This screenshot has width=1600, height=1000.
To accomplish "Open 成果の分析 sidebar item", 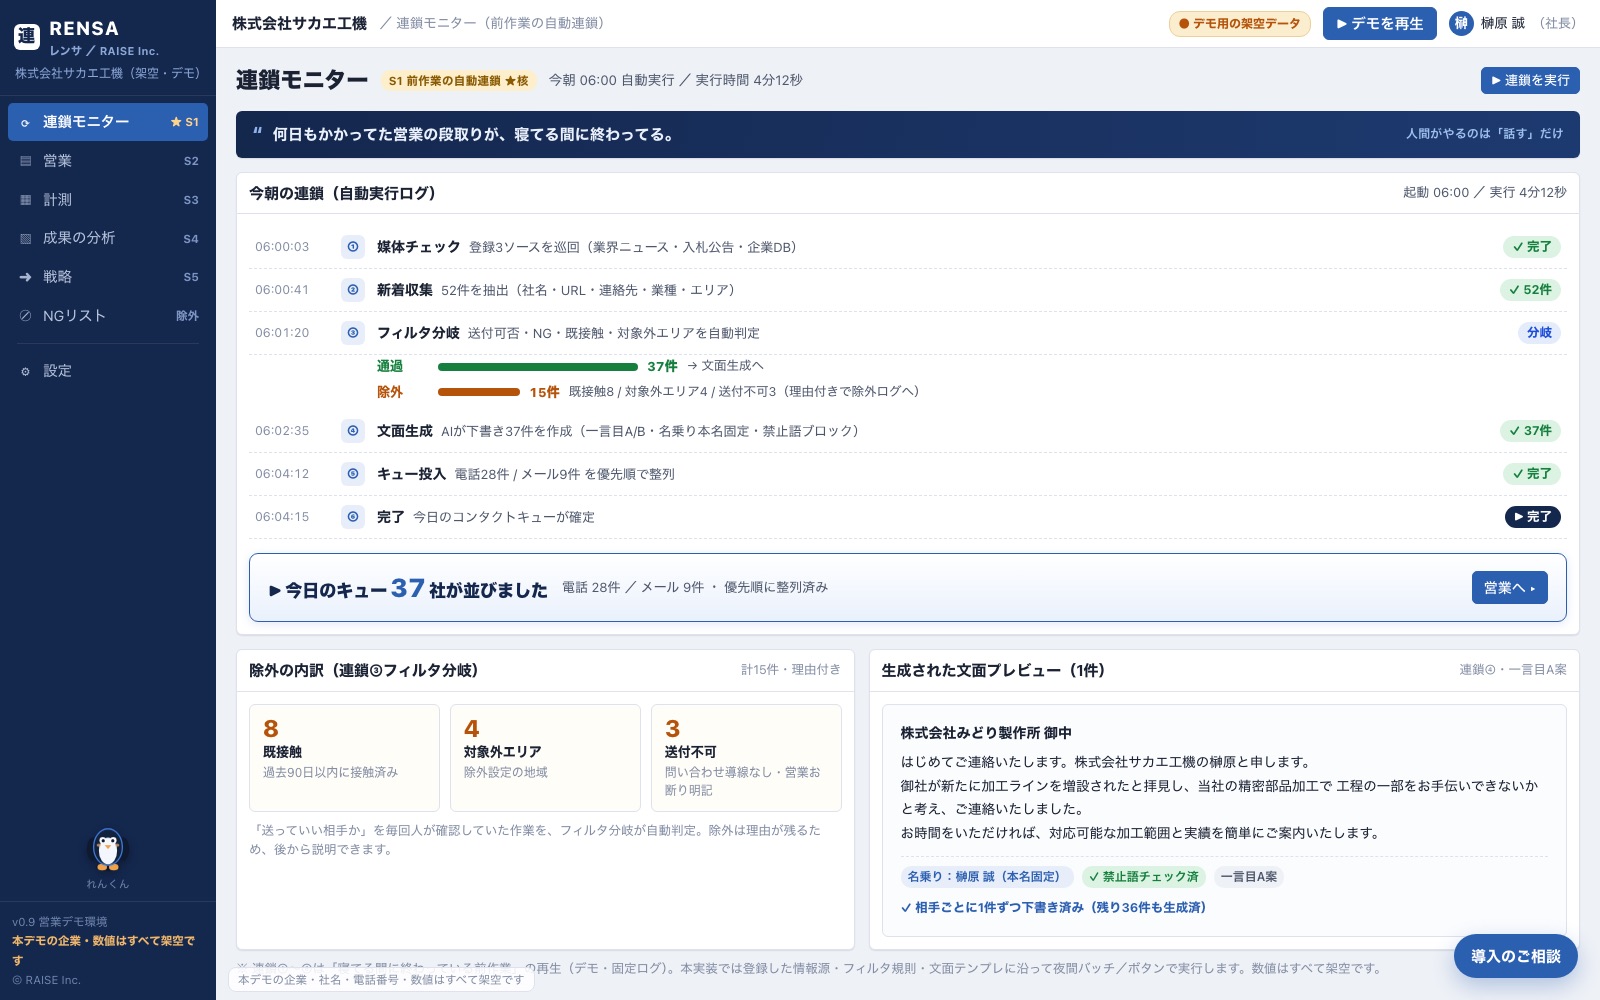I will click(x=108, y=238).
